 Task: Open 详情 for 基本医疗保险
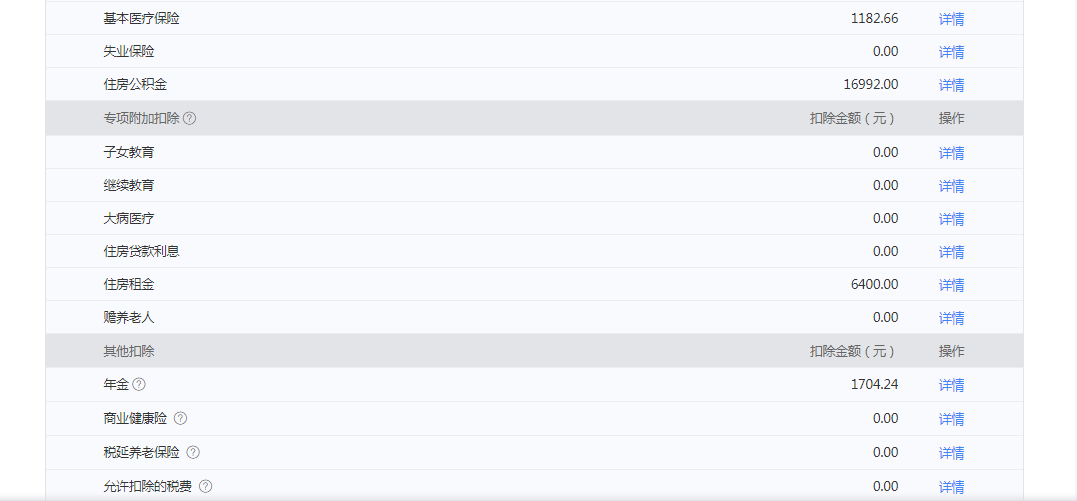(x=951, y=19)
